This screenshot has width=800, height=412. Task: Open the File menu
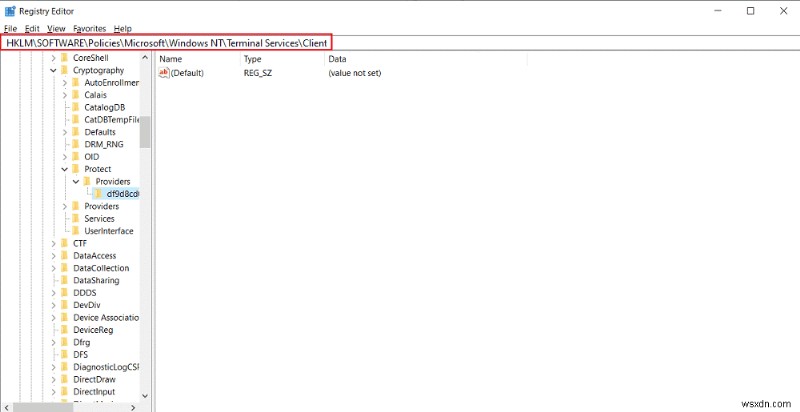click(x=10, y=29)
